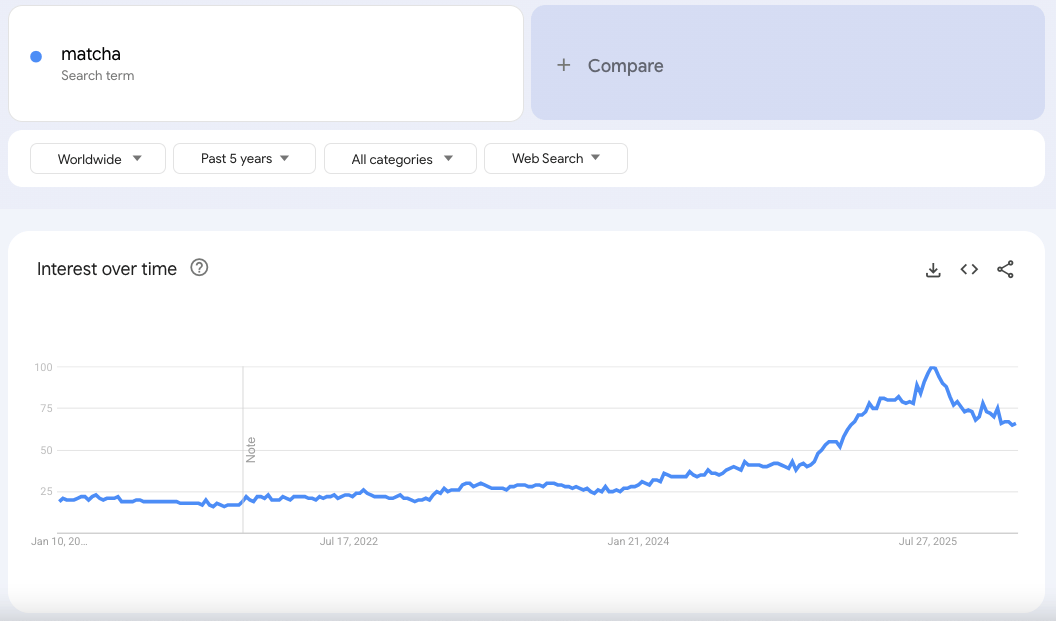Screen dimensions: 1056x621
Task: Click the Note marker on the chart
Action: pyautogui.click(x=251, y=449)
